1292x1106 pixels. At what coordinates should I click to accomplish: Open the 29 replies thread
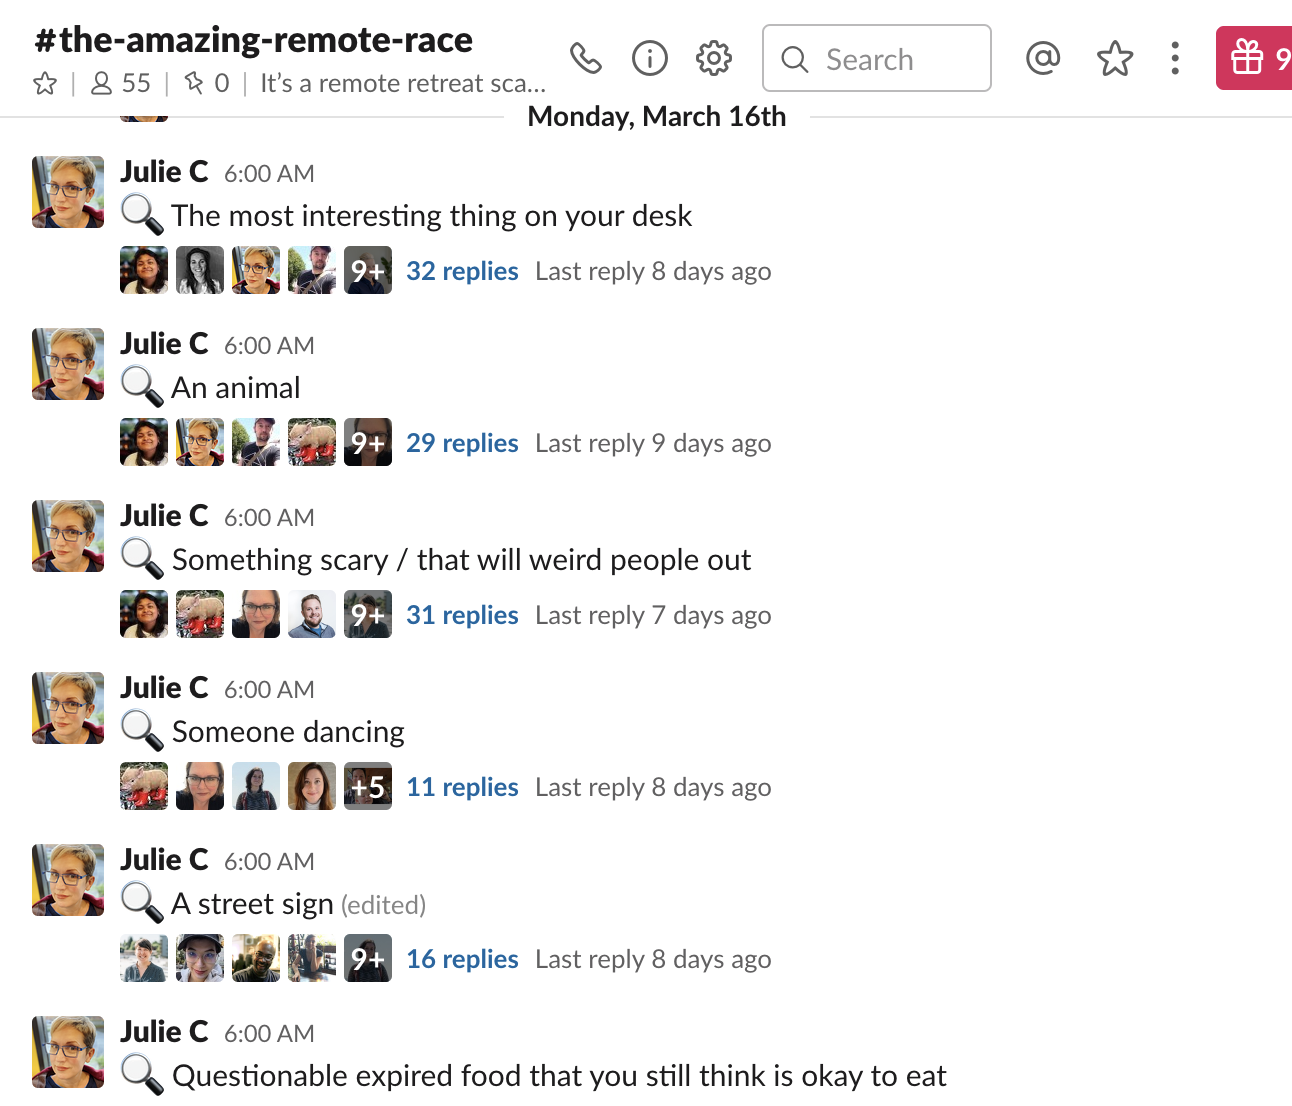click(x=462, y=443)
